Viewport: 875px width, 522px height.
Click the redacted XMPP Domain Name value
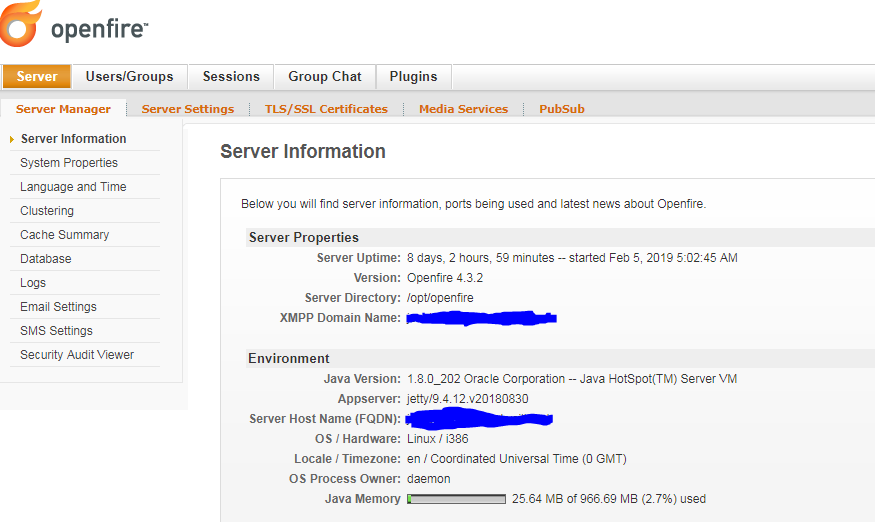tap(481, 318)
